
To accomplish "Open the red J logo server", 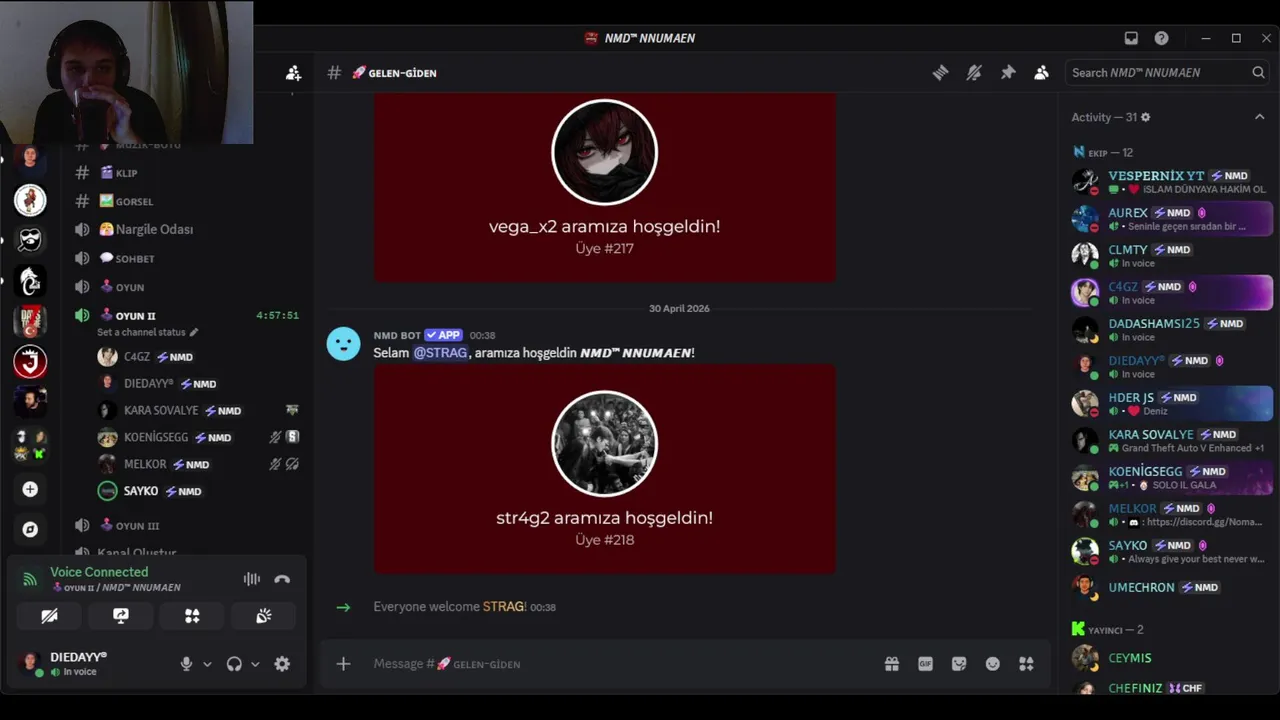I will coord(30,361).
